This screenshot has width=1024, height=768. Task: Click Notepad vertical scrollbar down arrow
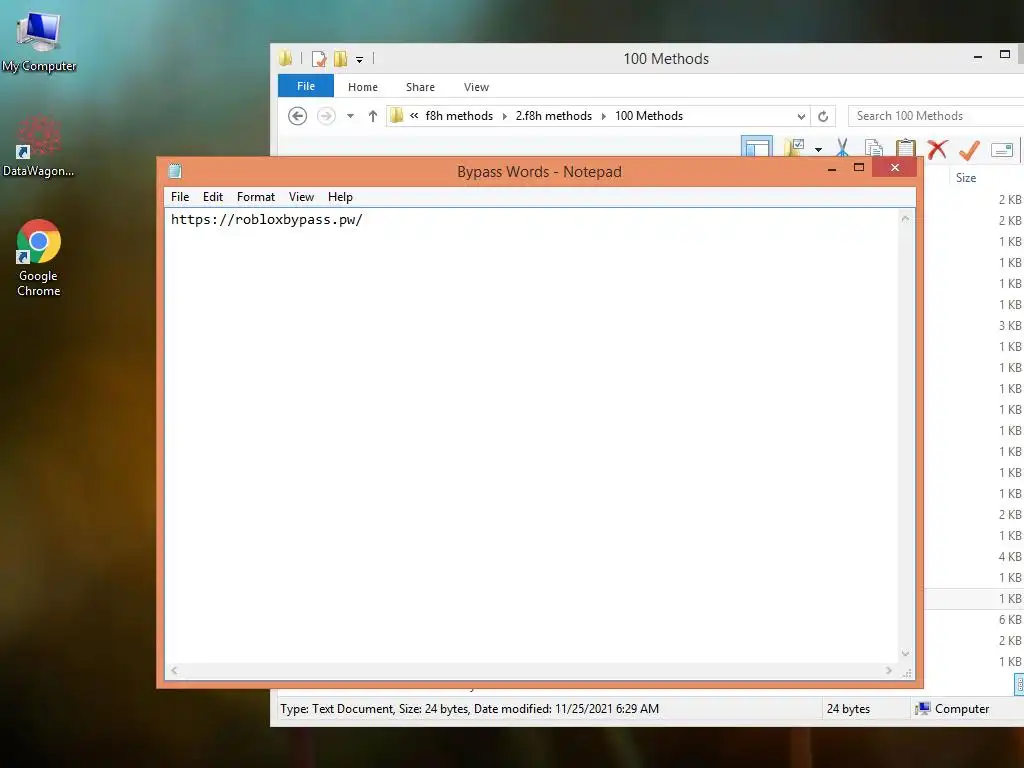(905, 654)
